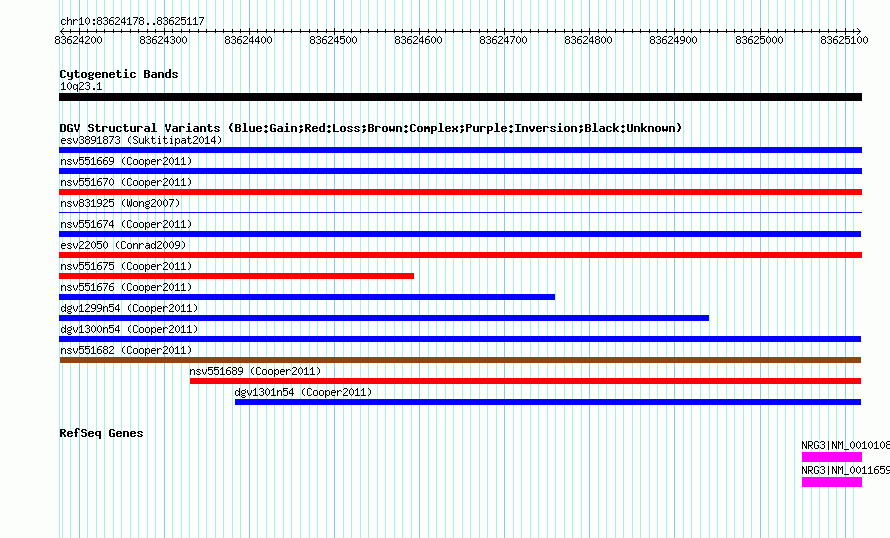
Task: Click variant label dgv1301n54 (Cooper2011)
Action: [303, 392]
